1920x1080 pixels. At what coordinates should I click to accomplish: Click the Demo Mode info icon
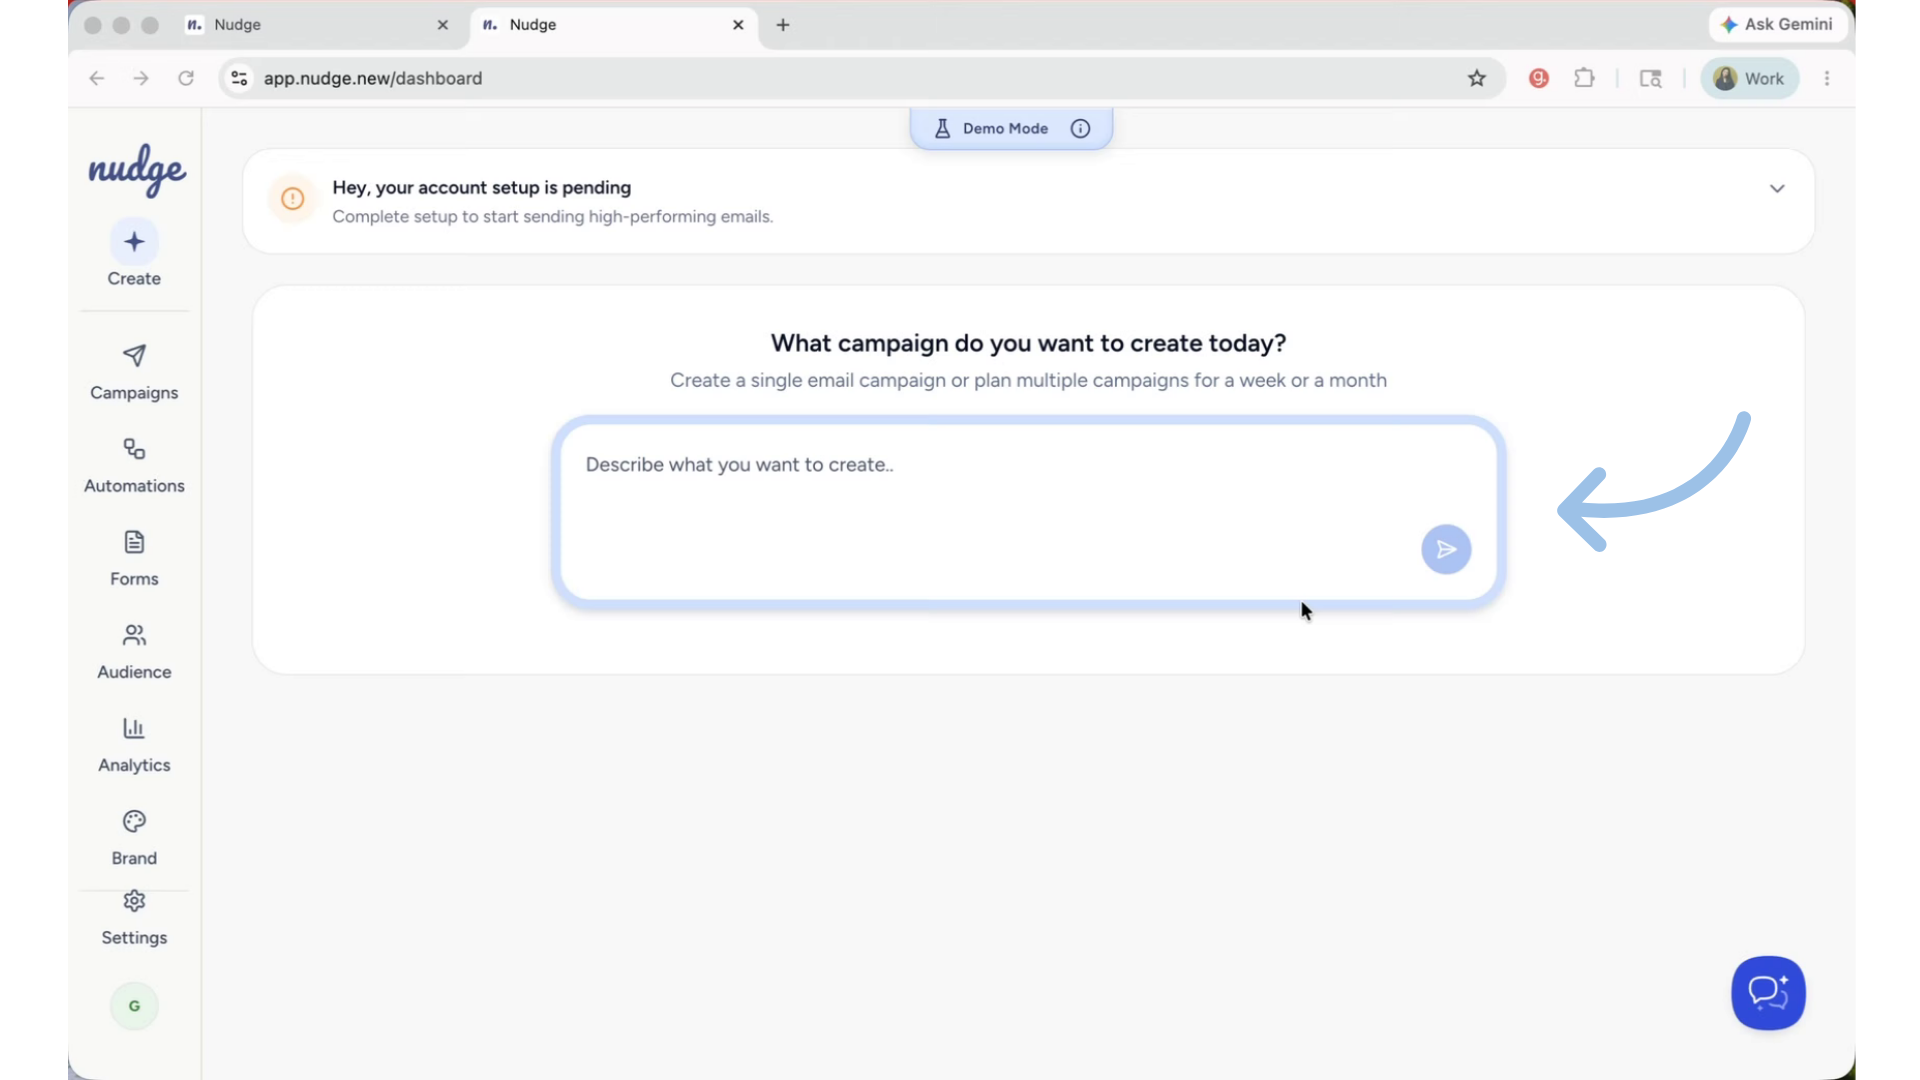[1080, 128]
